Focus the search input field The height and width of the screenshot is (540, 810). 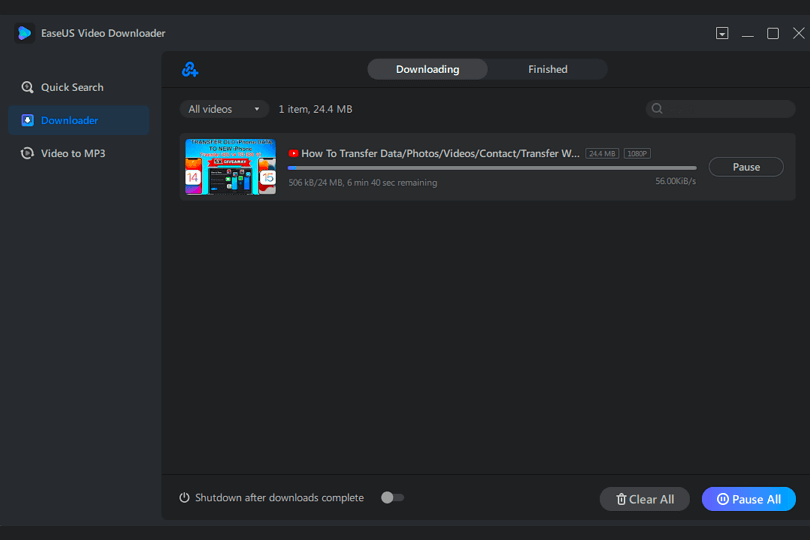[728, 109]
